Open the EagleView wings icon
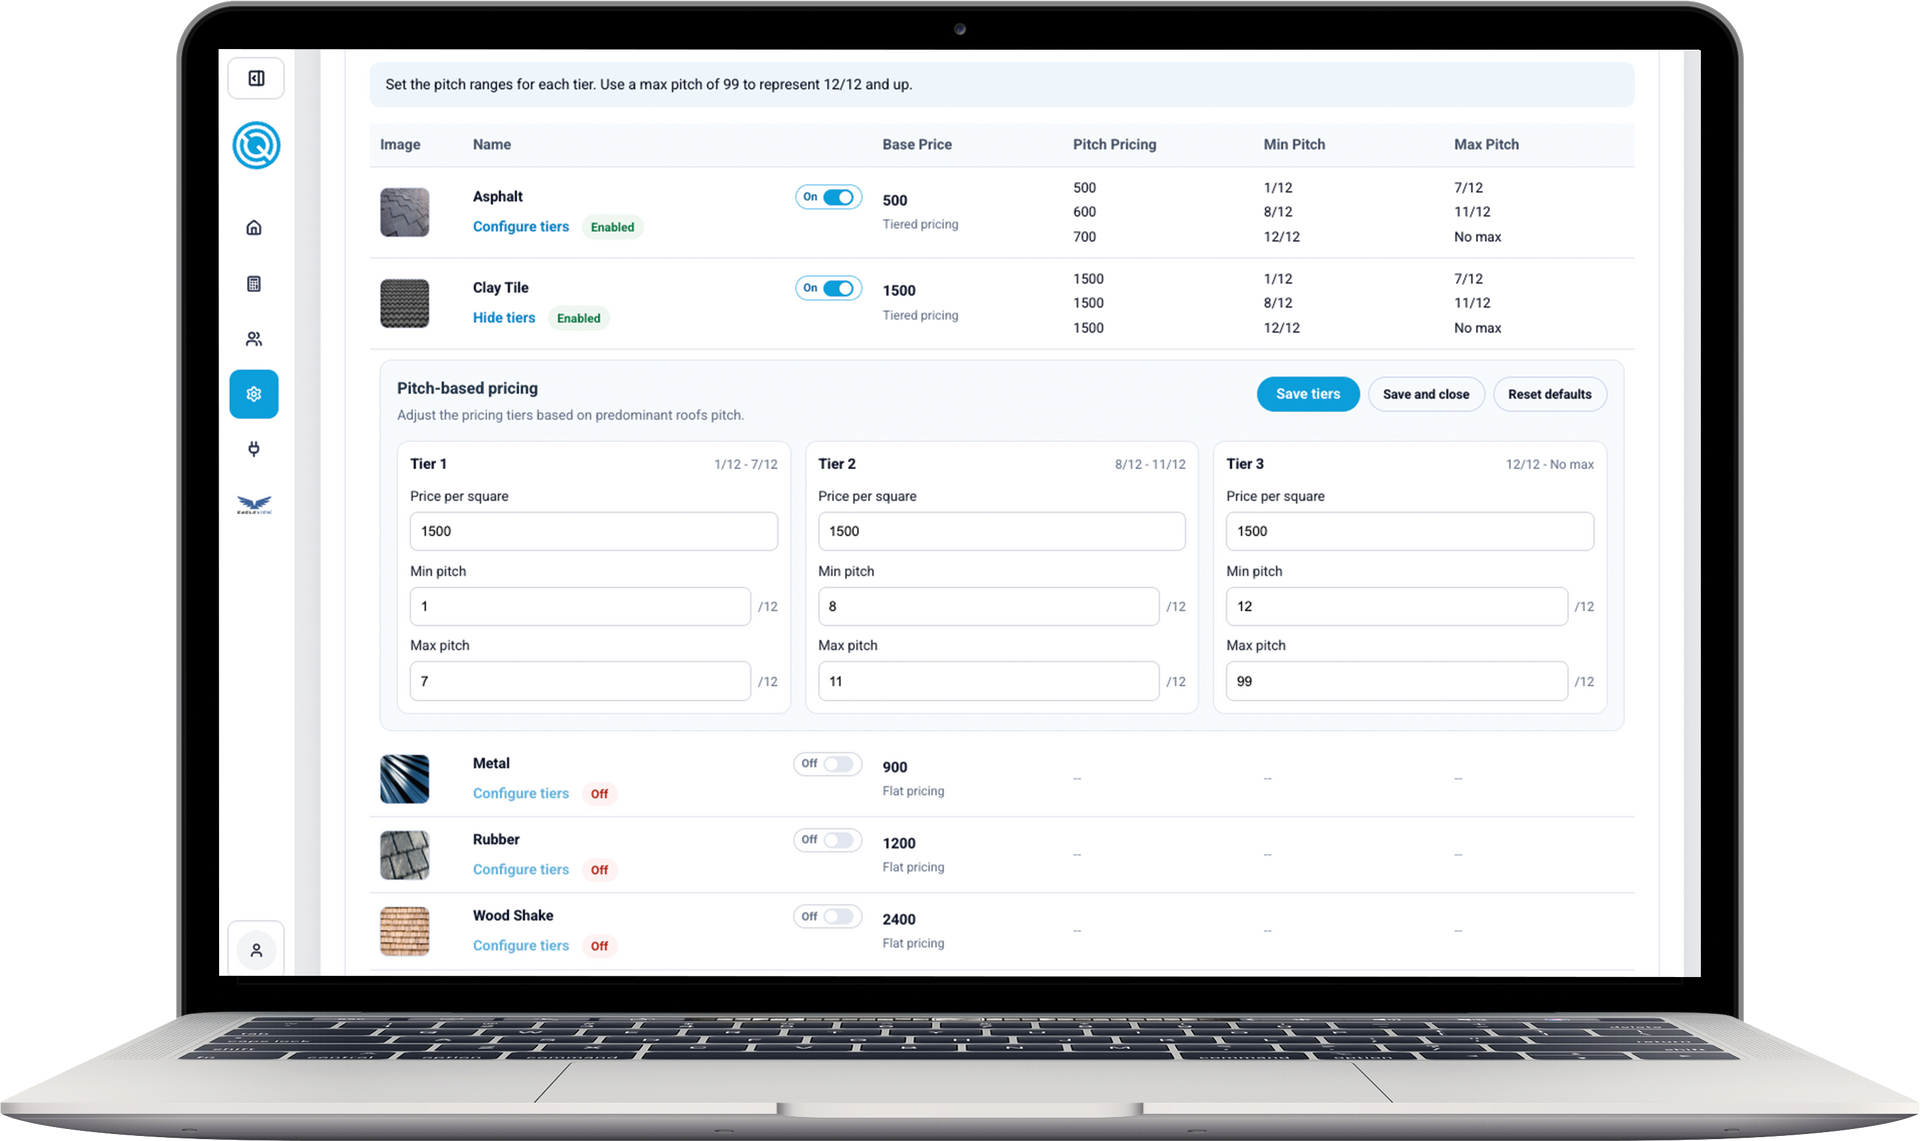The height and width of the screenshot is (1141, 1920). pos(254,505)
